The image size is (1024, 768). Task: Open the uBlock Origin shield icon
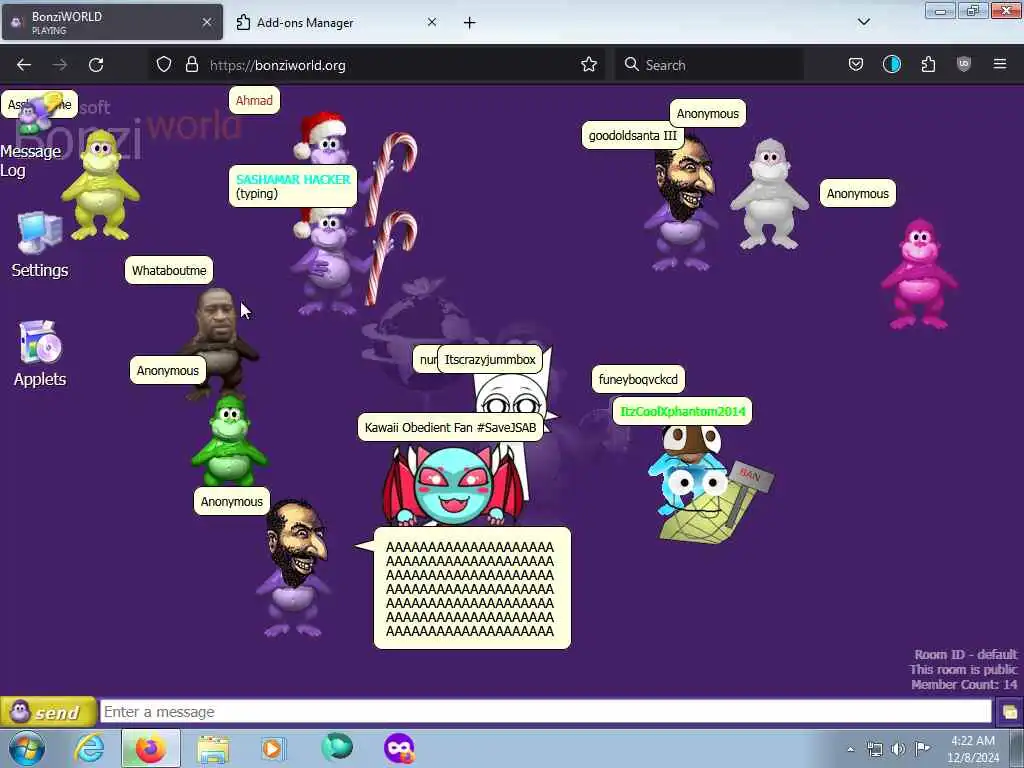click(964, 64)
